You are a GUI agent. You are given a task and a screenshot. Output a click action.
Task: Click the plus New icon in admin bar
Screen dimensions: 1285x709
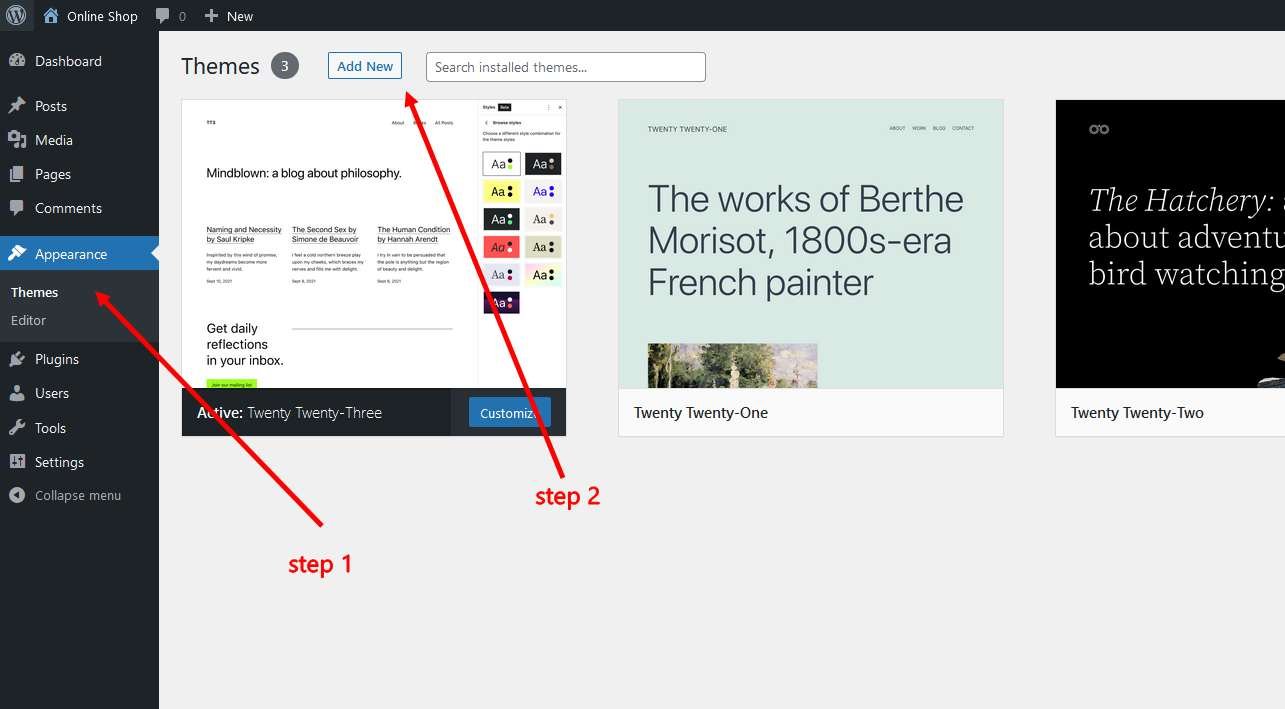(x=211, y=16)
